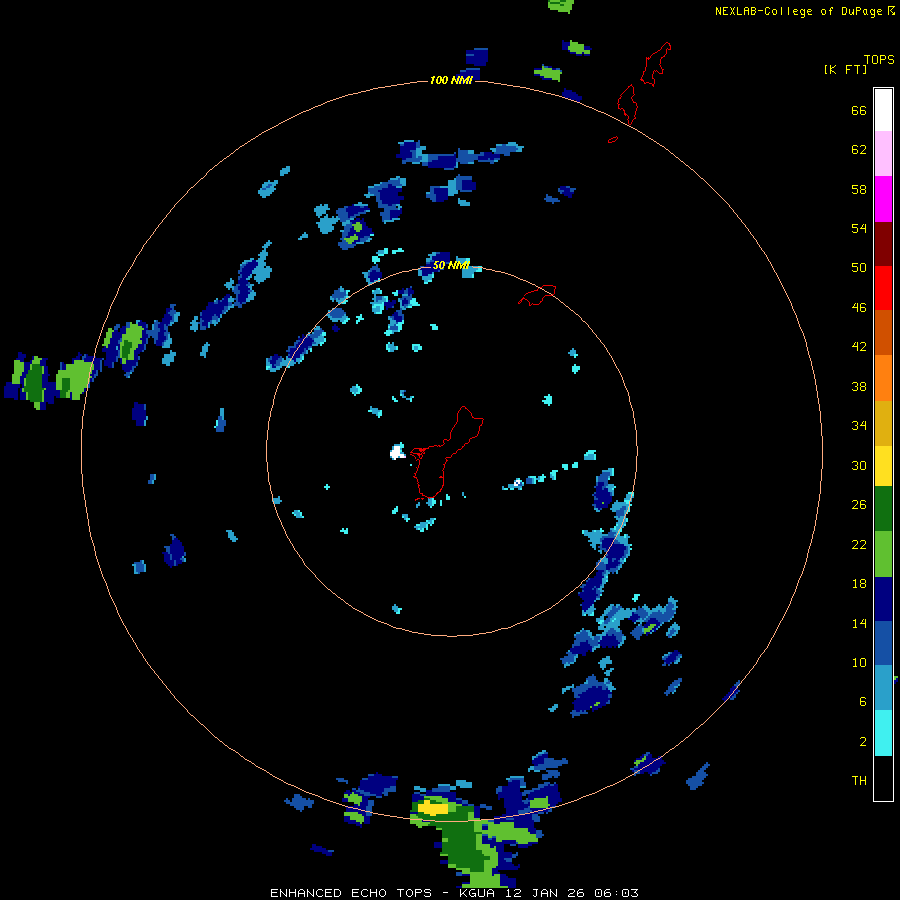Image resolution: width=900 pixels, height=900 pixels.
Task: Select the light blue legend band
Action: (883, 687)
